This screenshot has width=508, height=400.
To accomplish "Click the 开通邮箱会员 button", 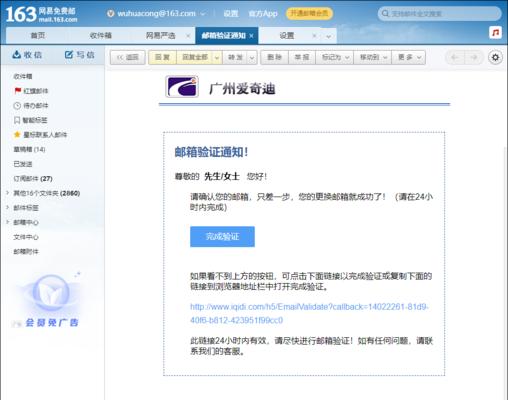I will tap(309, 13).
